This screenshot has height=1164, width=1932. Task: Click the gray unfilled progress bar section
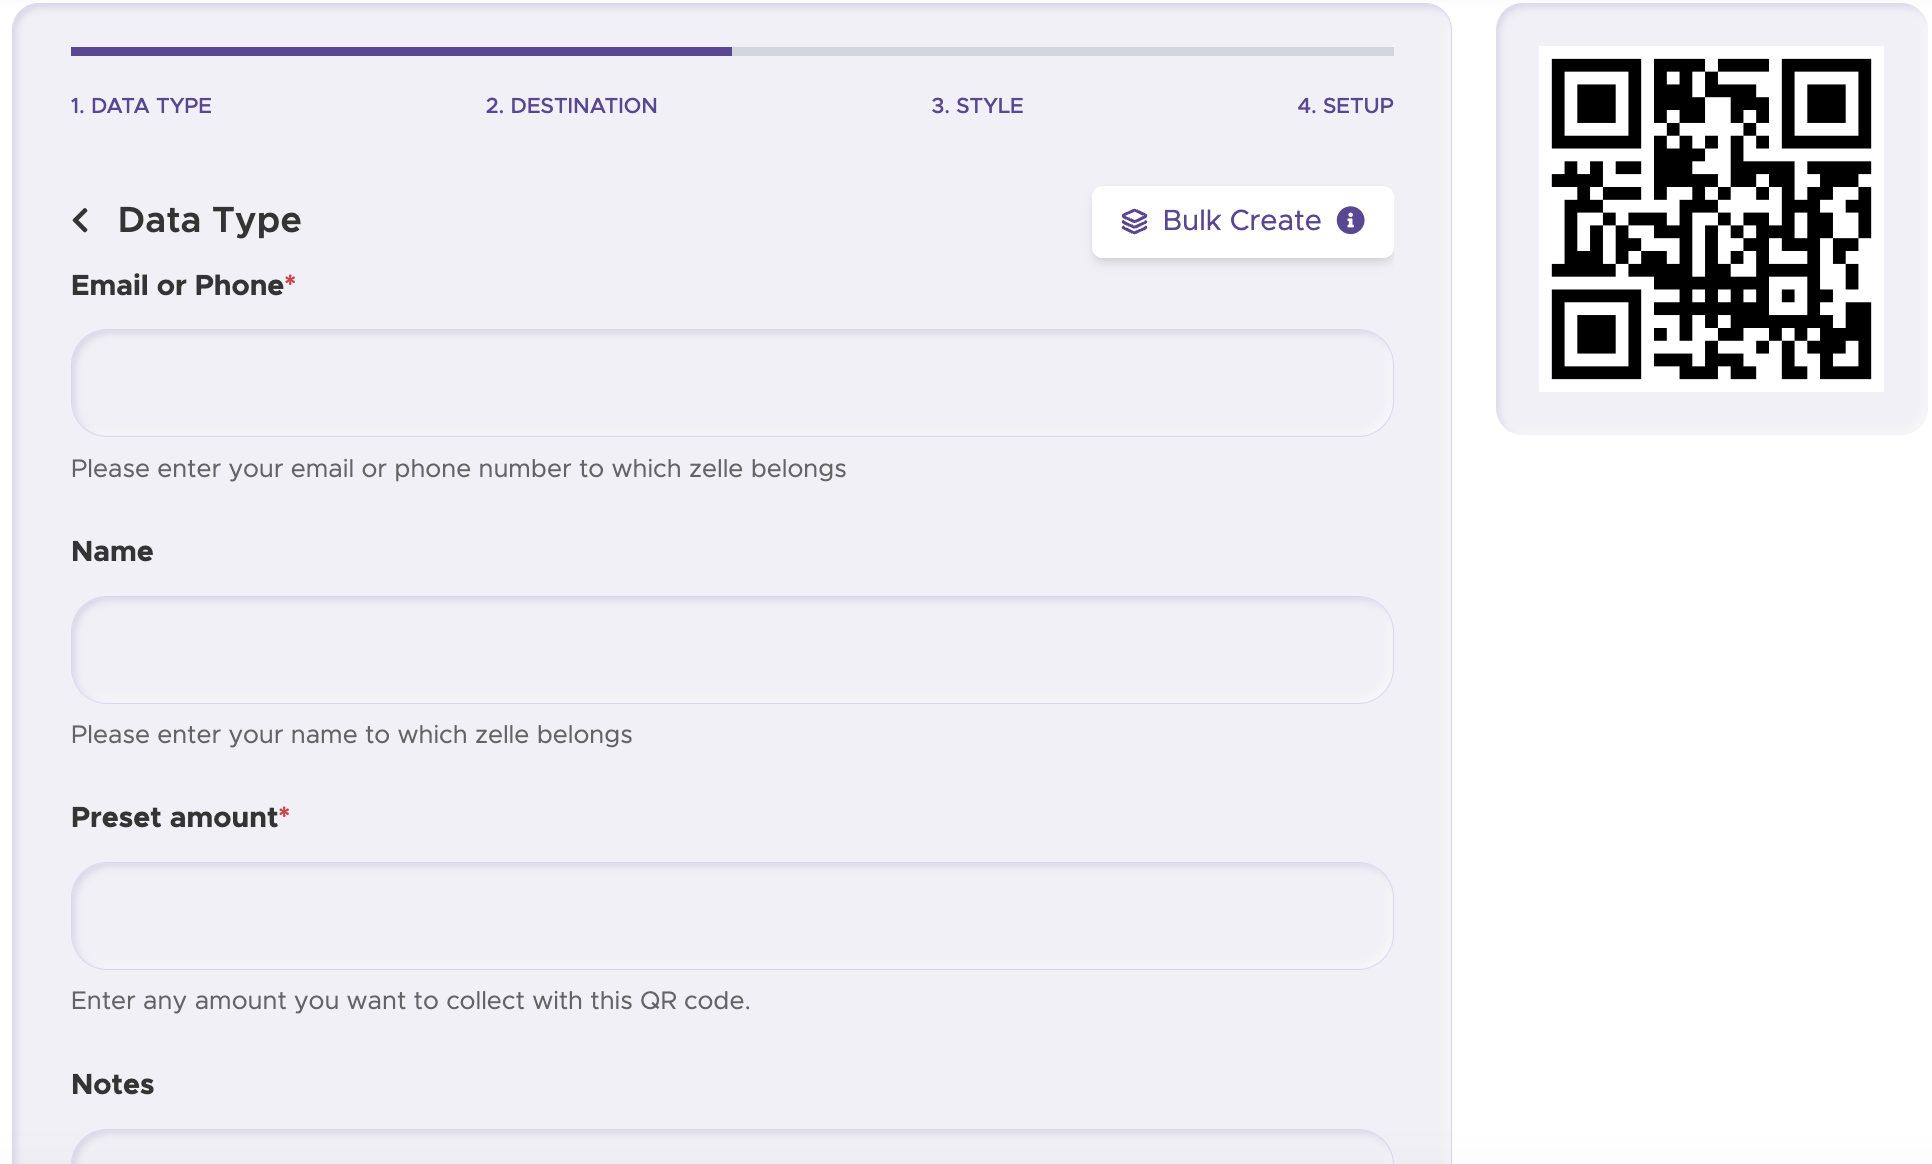(1062, 51)
